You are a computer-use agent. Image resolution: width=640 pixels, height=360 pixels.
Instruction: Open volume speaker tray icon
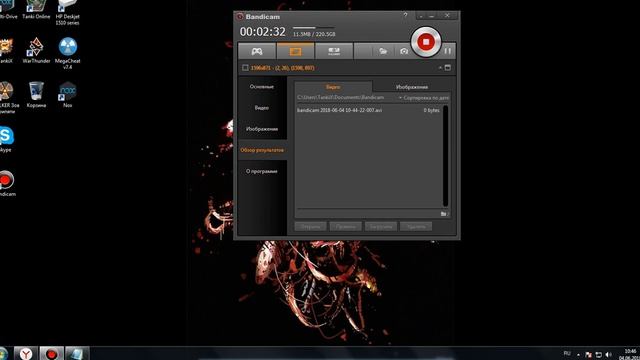[x=609, y=355]
